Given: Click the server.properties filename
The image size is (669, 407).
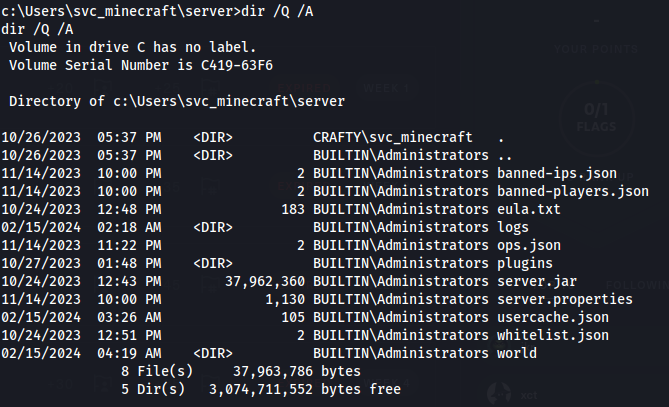Looking at the screenshot, I should [564, 299].
